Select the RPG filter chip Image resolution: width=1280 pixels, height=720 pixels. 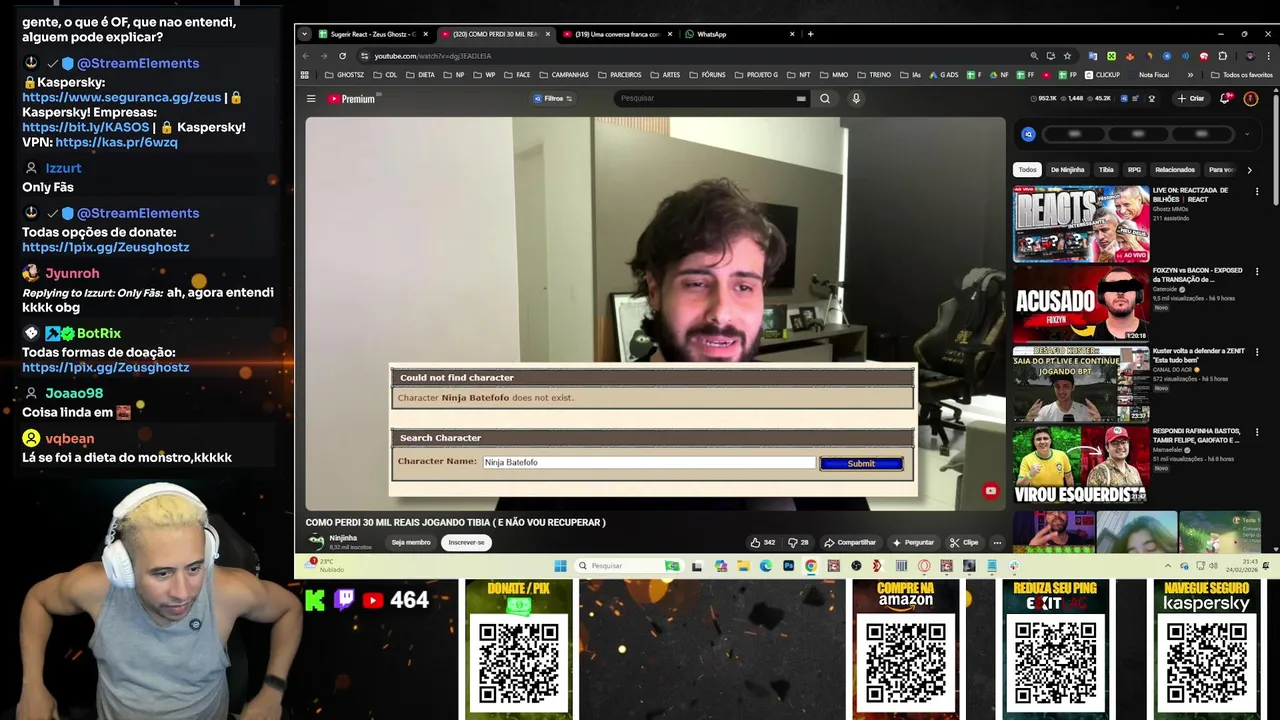point(1134,170)
